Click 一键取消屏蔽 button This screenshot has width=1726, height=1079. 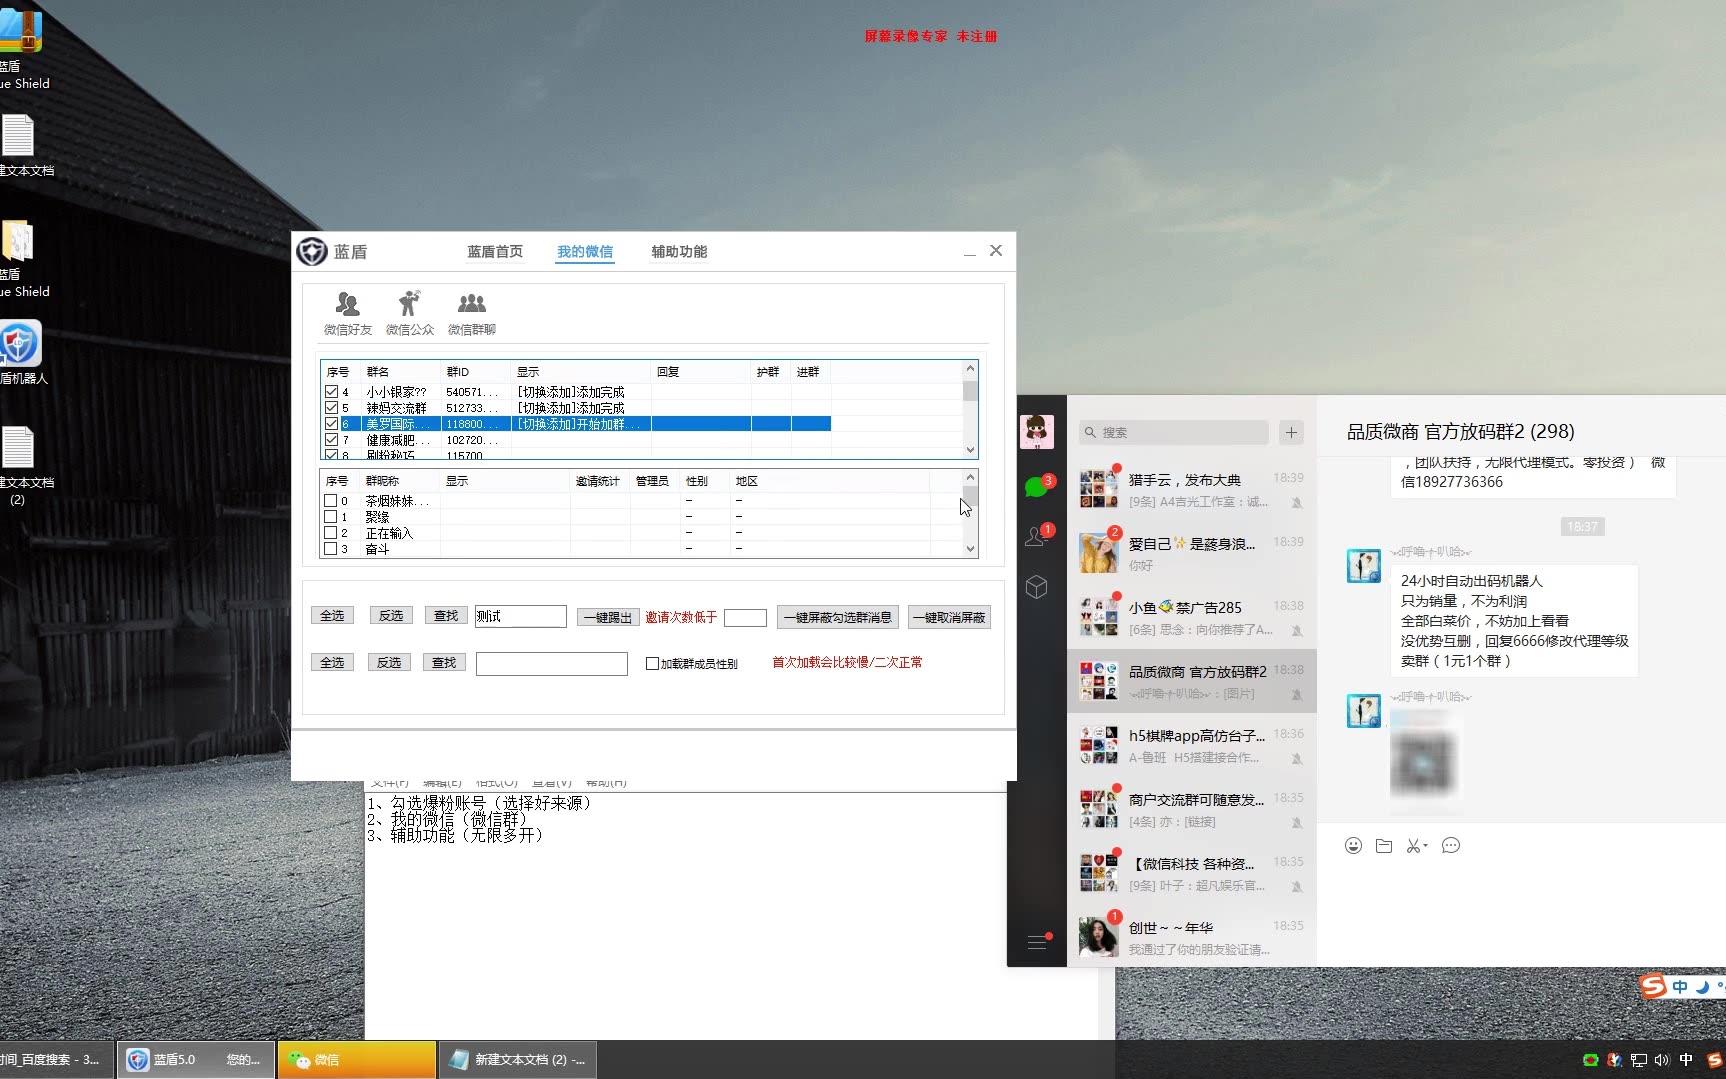tap(949, 617)
